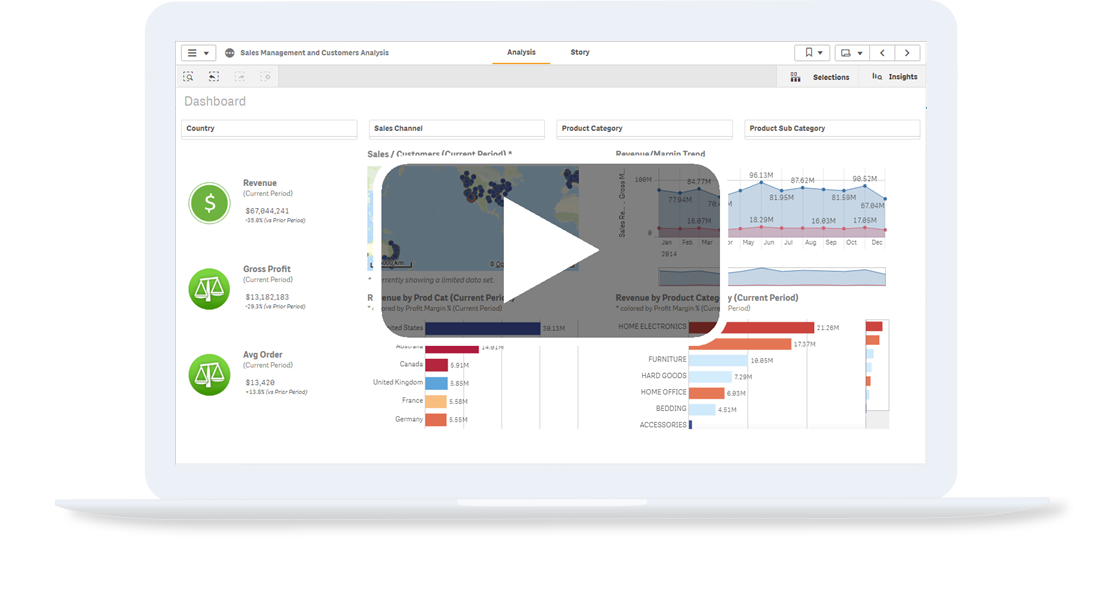Click the Avg Order value $13,420

coord(260,382)
